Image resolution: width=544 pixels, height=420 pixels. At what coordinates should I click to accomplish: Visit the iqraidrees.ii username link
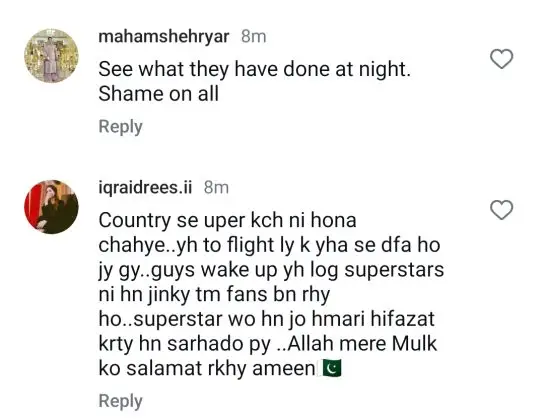pyautogui.click(x=145, y=188)
